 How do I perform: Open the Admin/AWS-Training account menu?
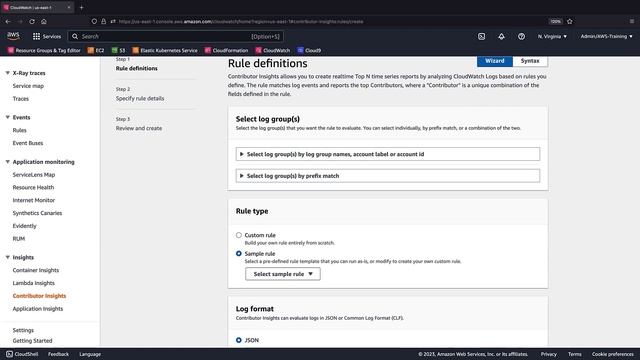(607, 36)
